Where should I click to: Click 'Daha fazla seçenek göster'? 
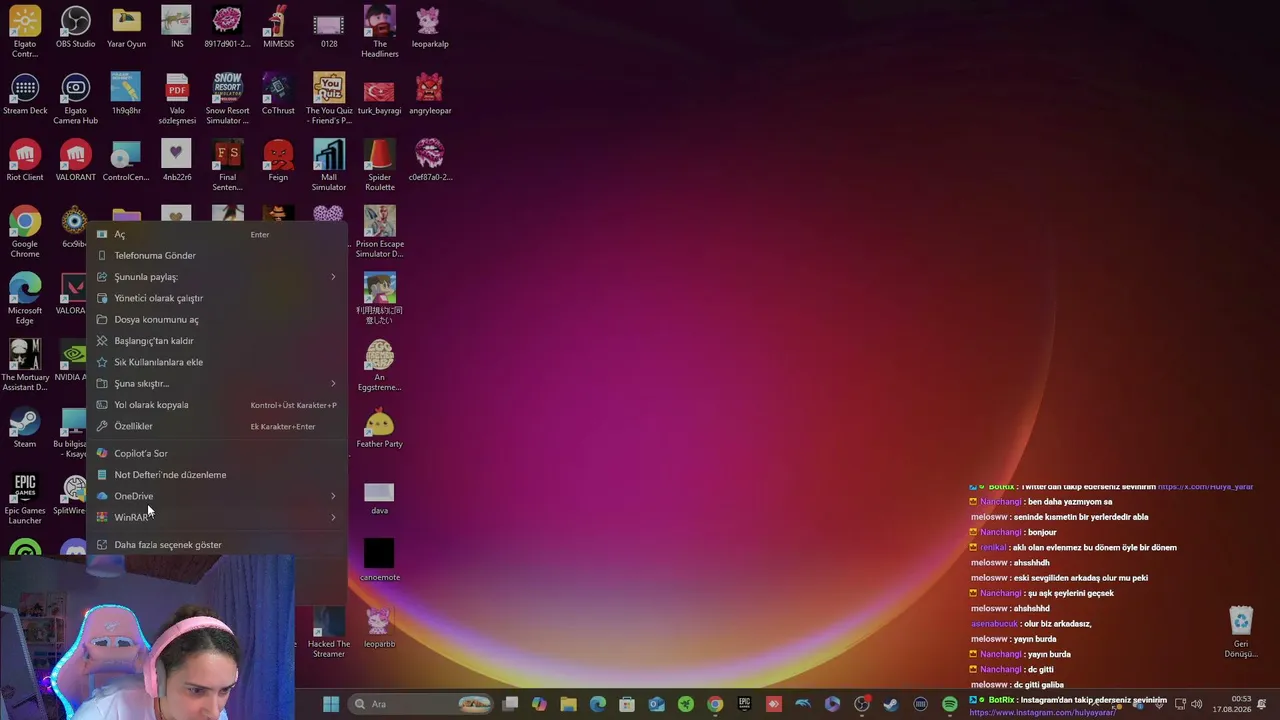[218, 545]
